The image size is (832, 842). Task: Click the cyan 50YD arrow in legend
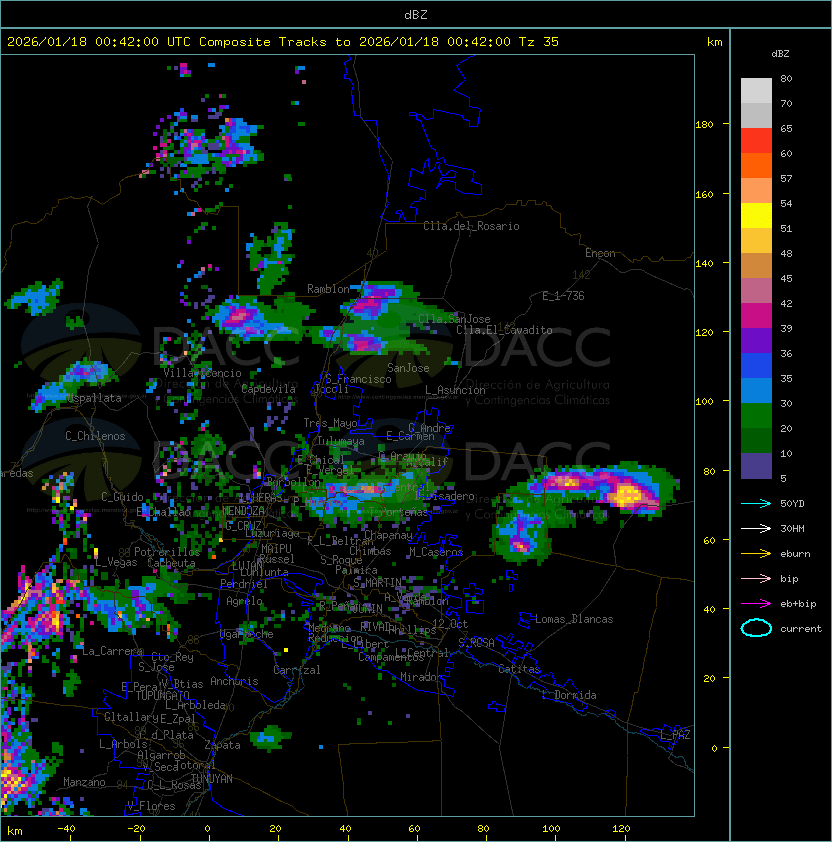click(x=756, y=503)
